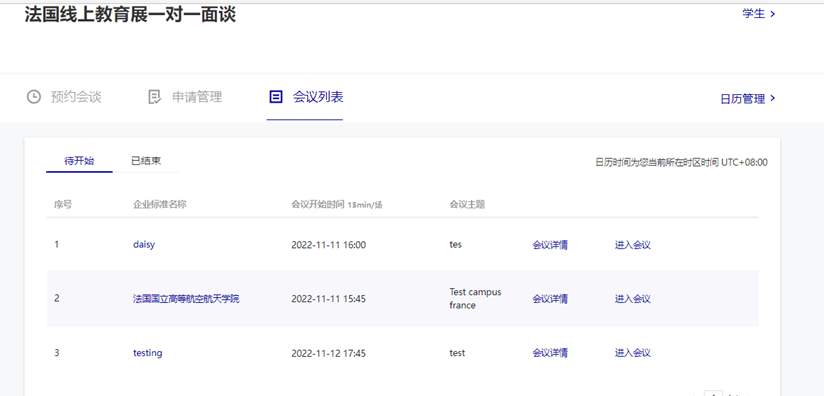Open 法国国立高等航空航天学院 link
This screenshot has width=824, height=396.
(x=186, y=299)
